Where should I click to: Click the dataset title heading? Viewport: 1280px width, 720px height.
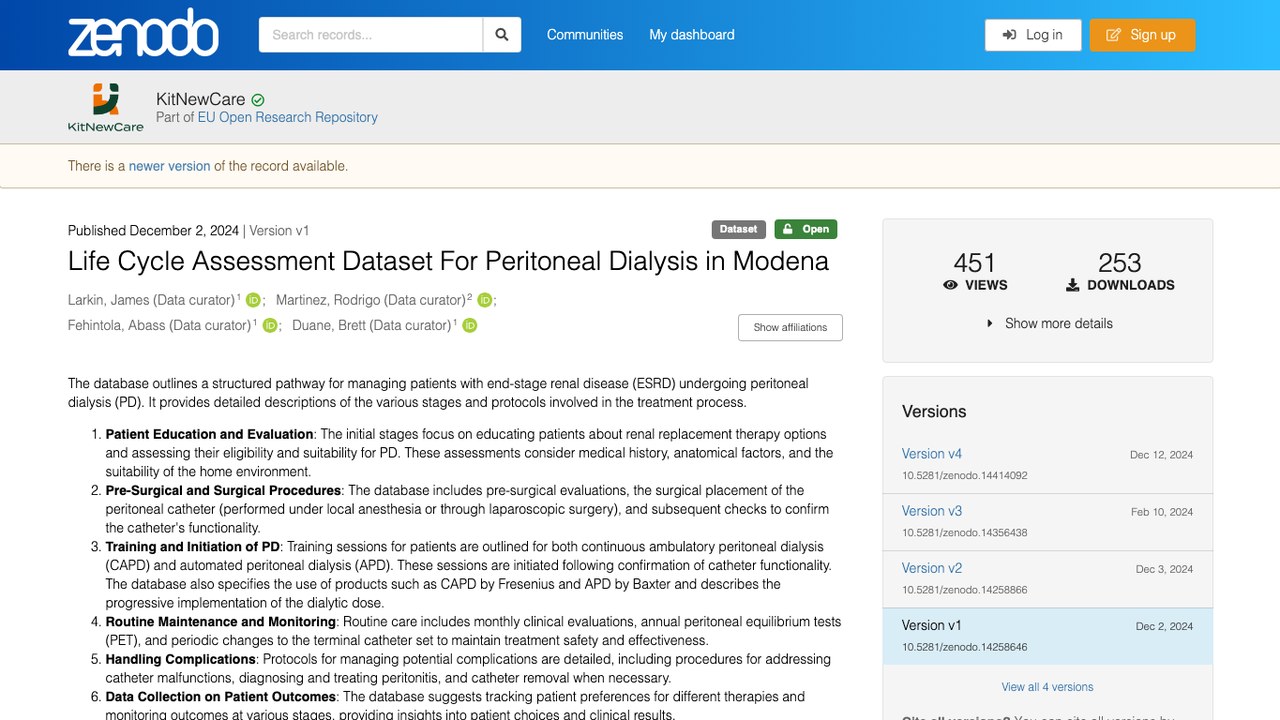tap(448, 262)
